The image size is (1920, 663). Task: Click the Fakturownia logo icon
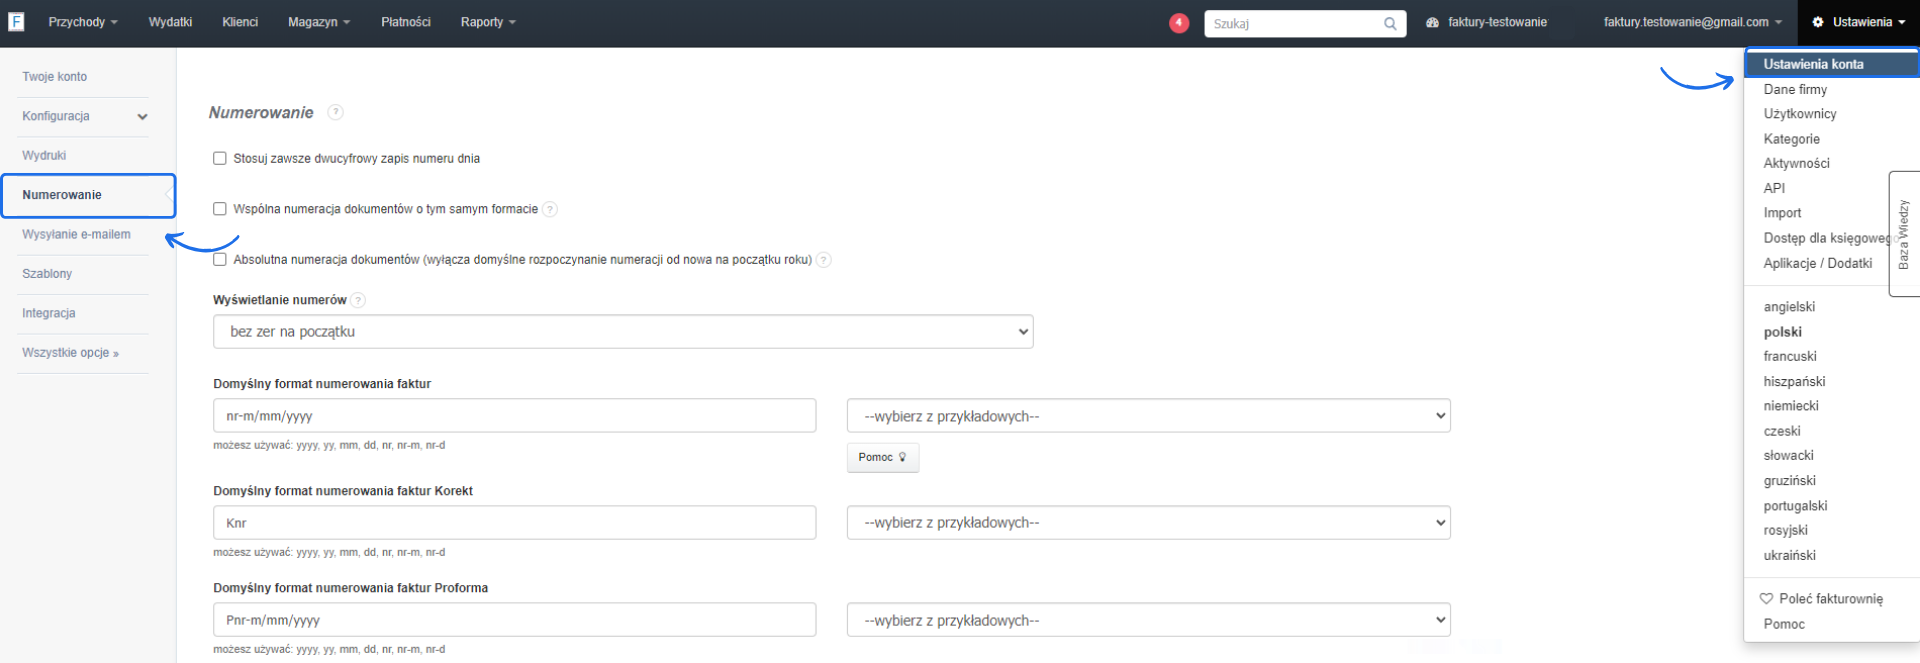coord(16,21)
